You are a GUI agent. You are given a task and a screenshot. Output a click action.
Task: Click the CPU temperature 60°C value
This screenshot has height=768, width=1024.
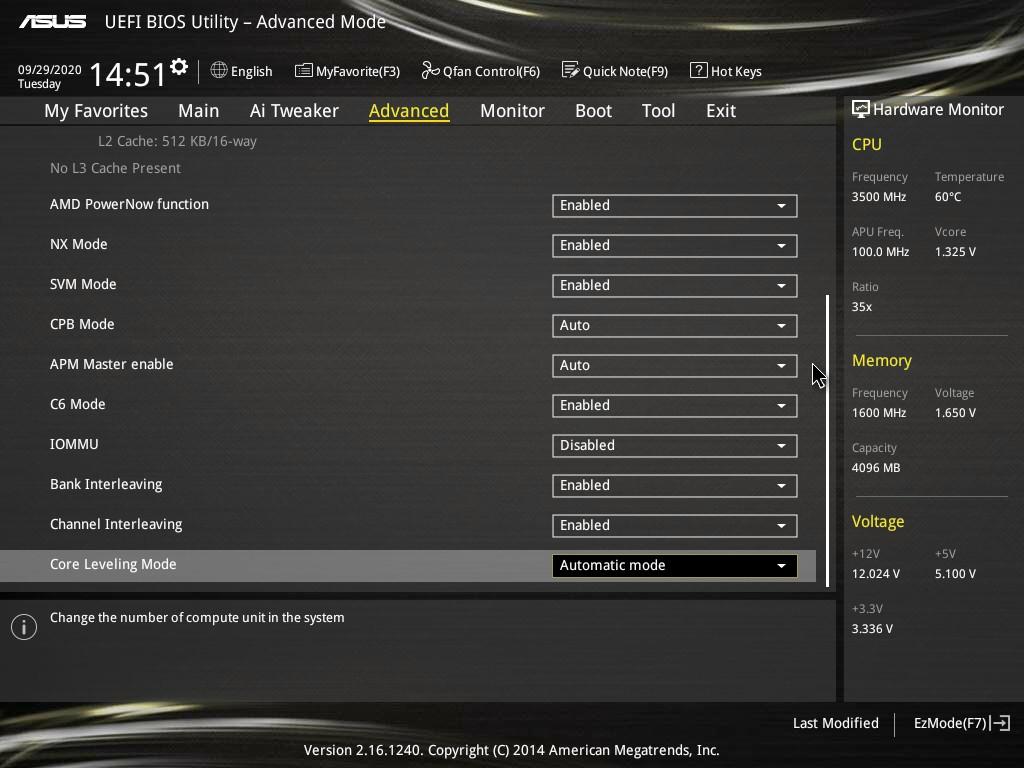click(x=948, y=197)
